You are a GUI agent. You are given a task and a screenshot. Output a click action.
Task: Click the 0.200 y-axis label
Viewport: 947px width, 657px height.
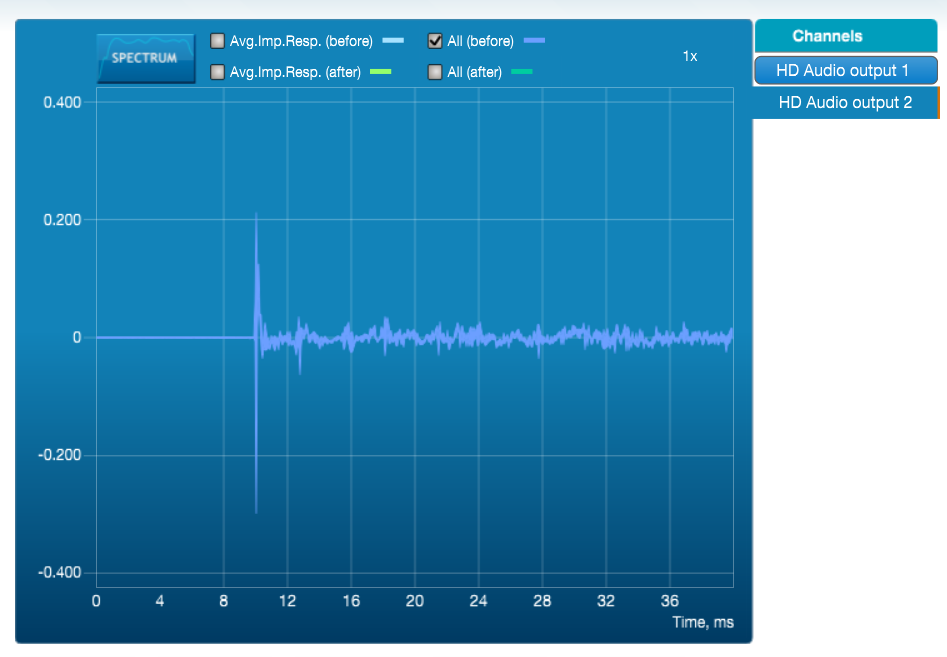[62, 220]
